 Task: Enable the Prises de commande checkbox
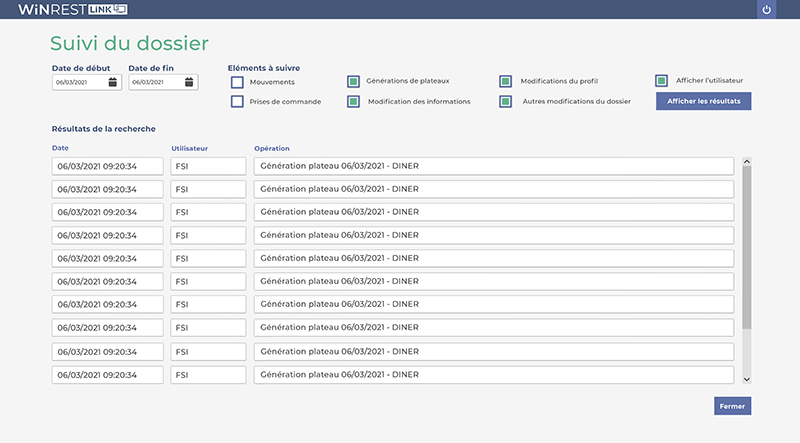237,101
